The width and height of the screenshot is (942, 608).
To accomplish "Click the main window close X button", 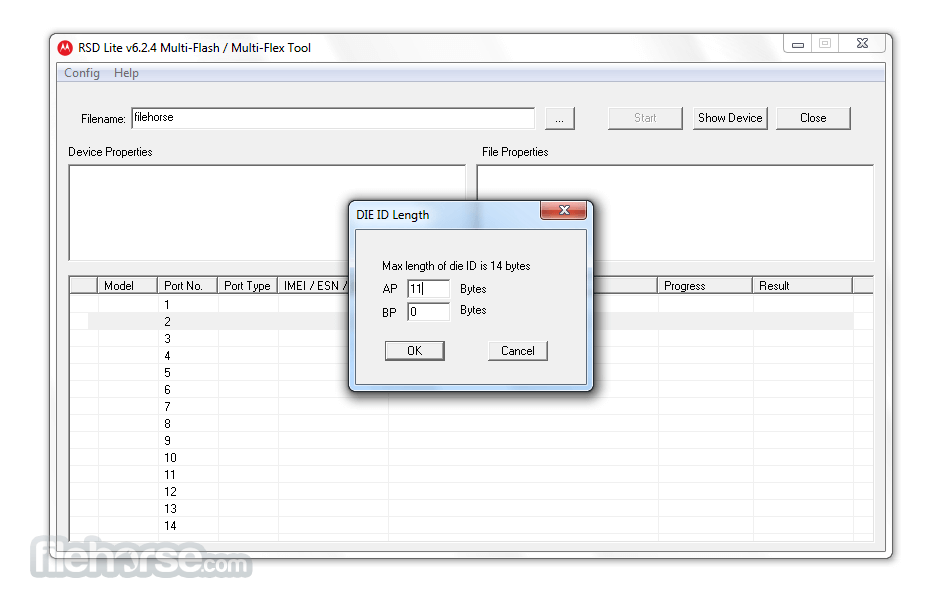I will (862, 44).
